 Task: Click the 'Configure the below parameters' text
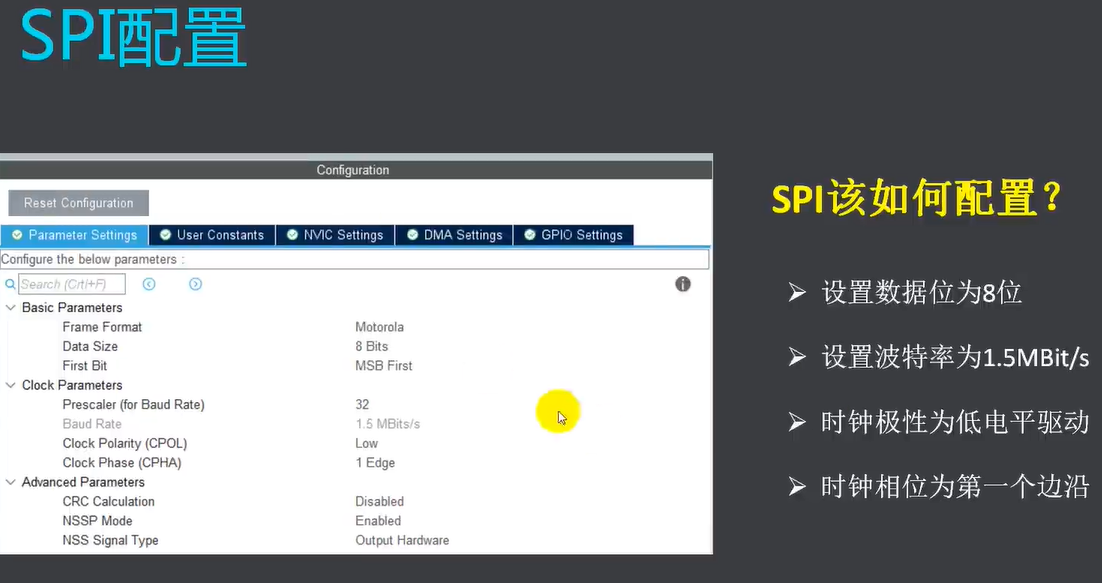click(x=93, y=259)
